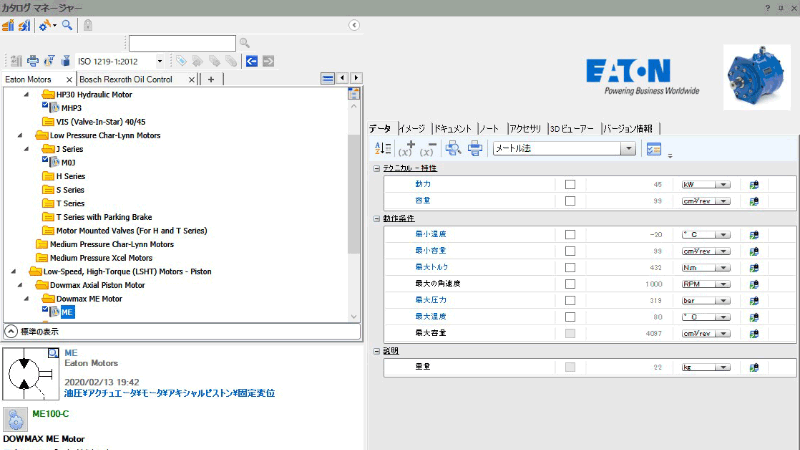Open kW unit dropdown
Viewport: 800px width, 450px height.
723,185
